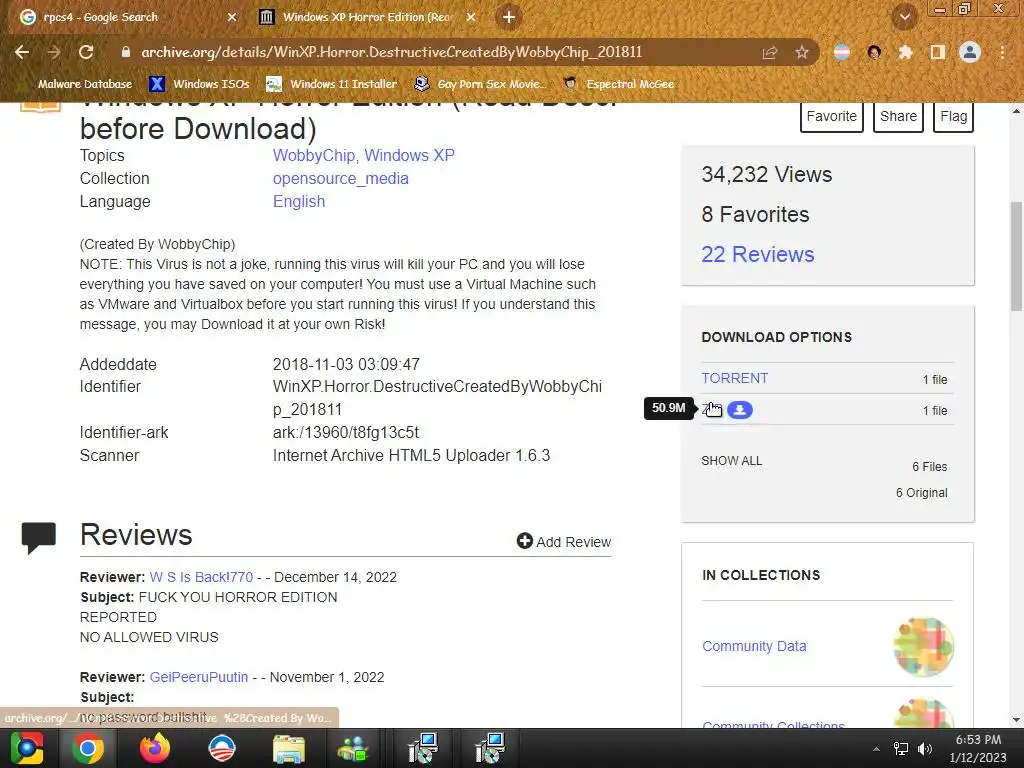Open the Chrome profile avatar
This screenshot has height=768, width=1024.
(970, 52)
